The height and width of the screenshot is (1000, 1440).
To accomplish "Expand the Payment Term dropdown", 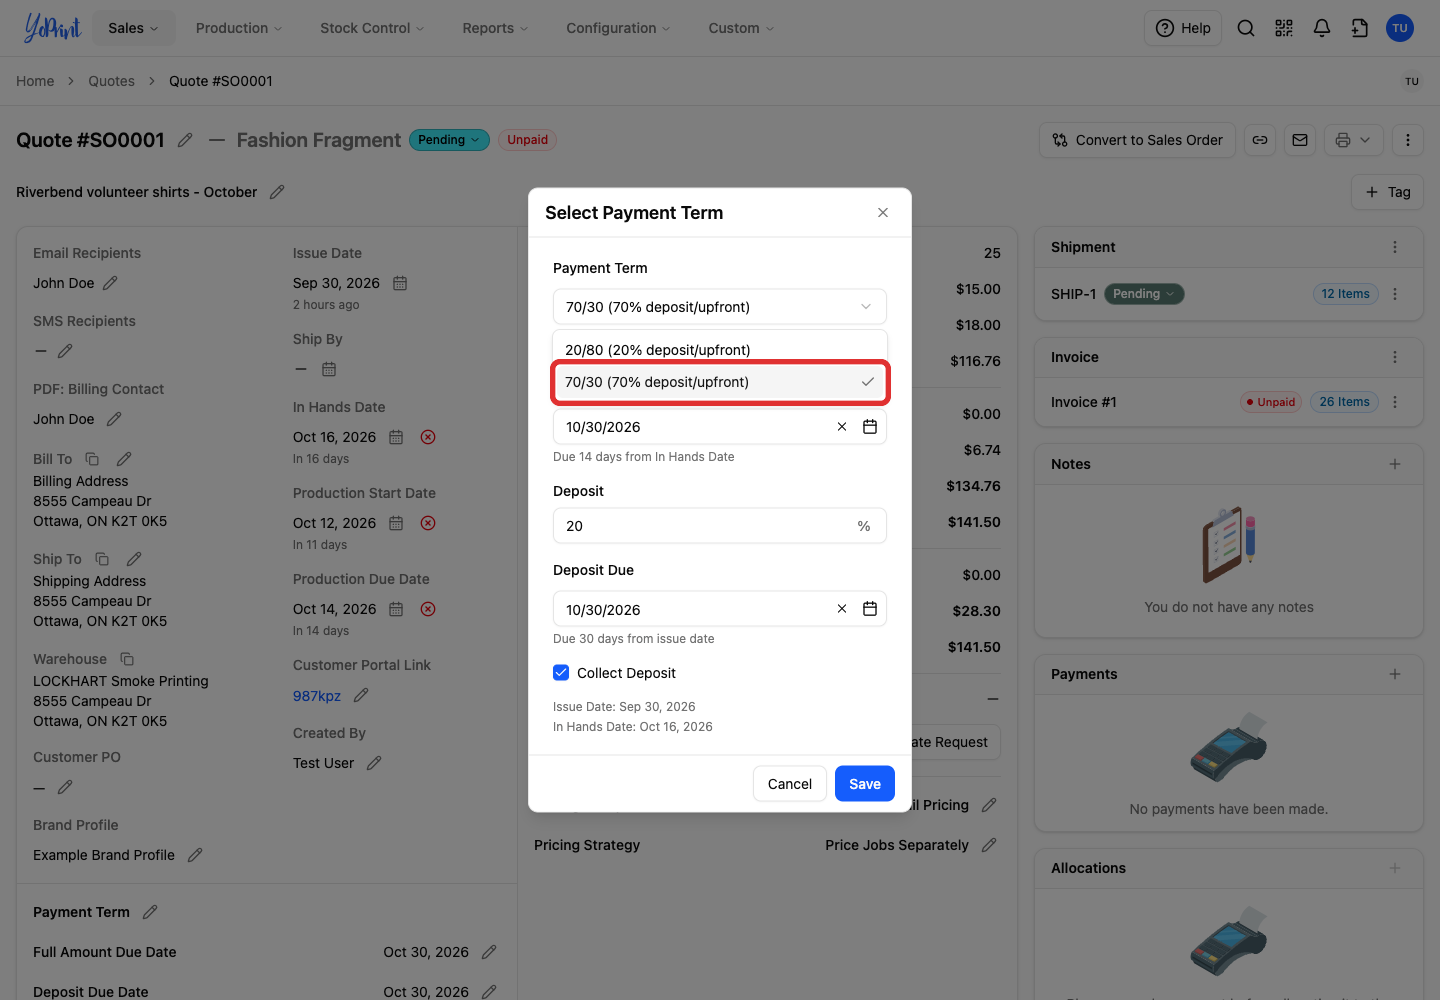I will (x=720, y=307).
